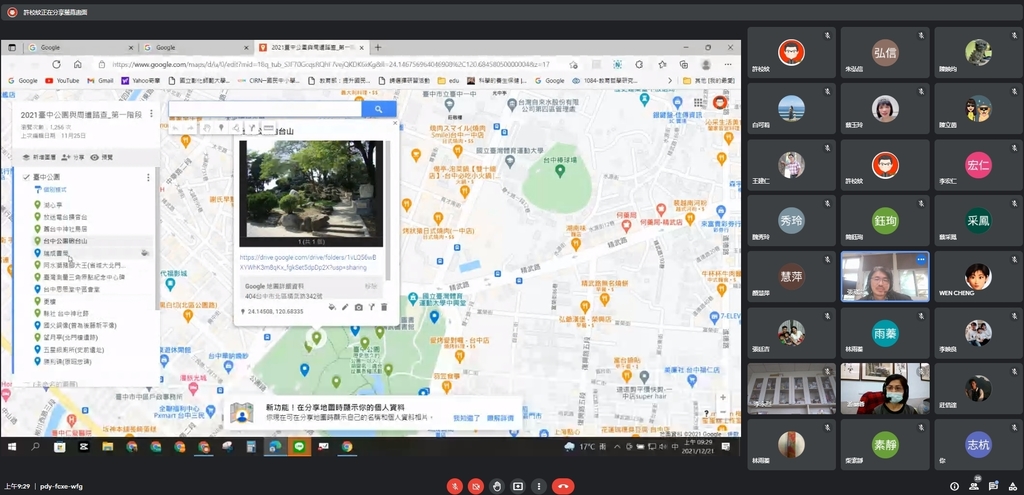Select the draw line tool in map toolbar

tap(236, 128)
